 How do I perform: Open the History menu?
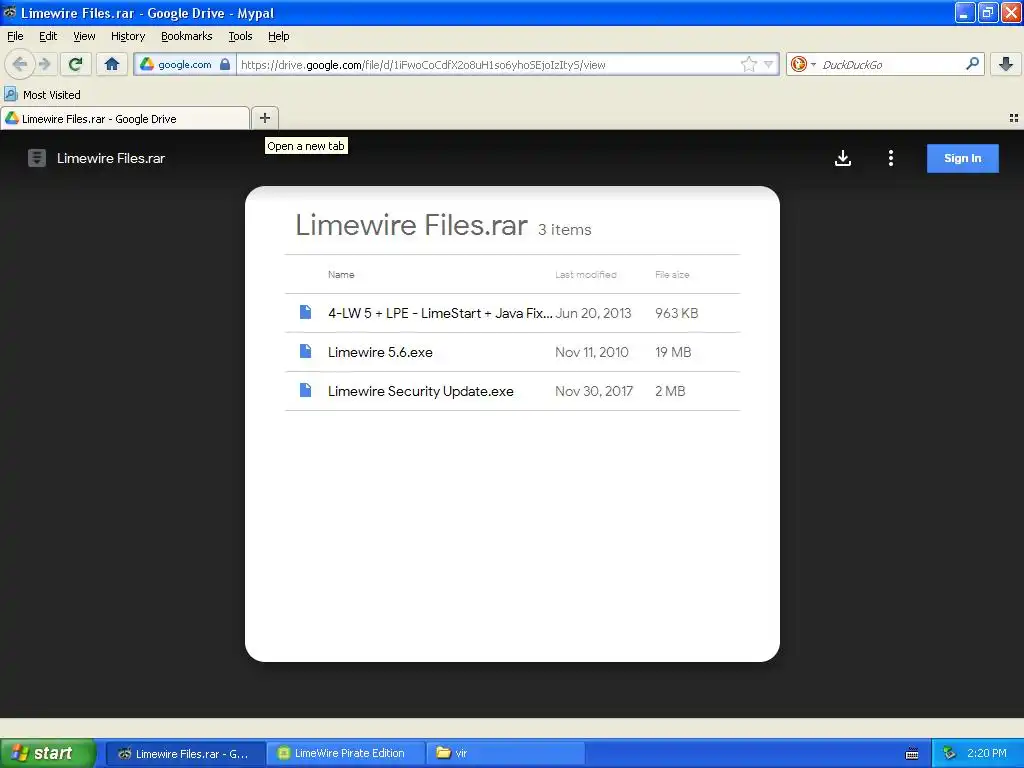[127, 36]
